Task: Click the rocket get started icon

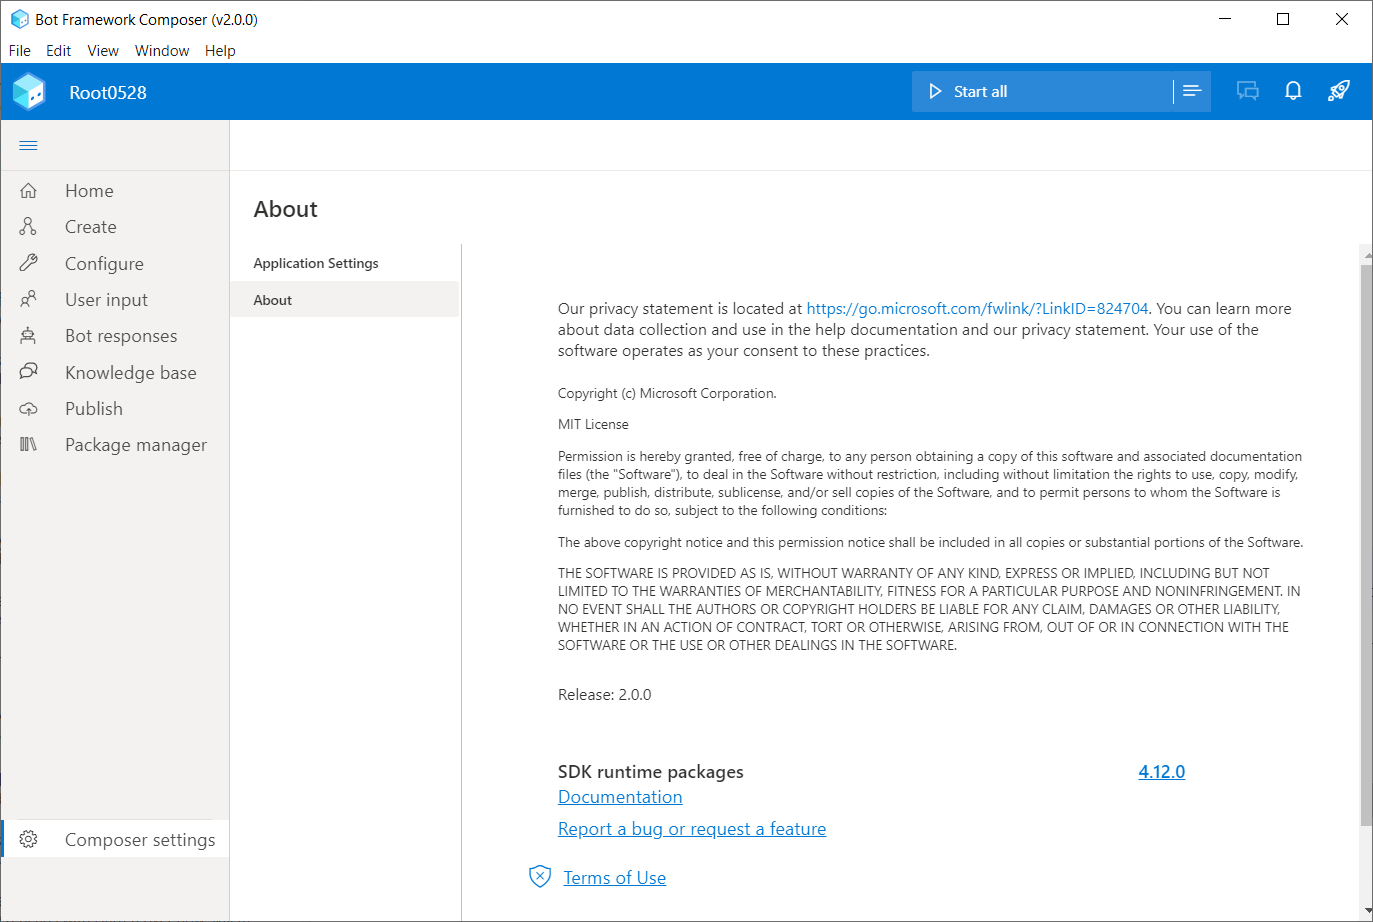Action: 1339,91
